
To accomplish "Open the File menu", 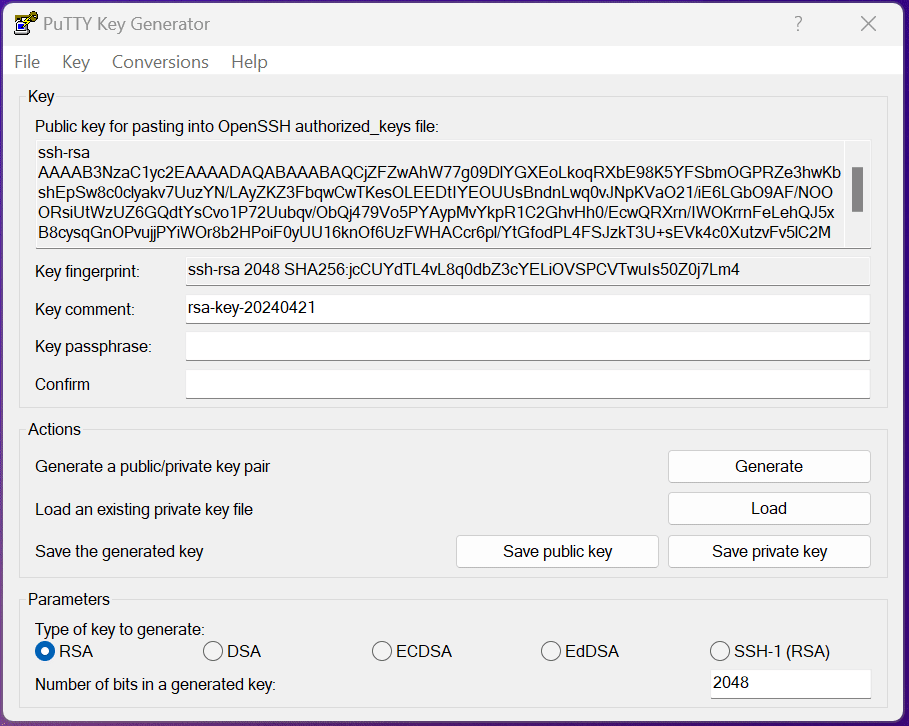I will coord(27,62).
